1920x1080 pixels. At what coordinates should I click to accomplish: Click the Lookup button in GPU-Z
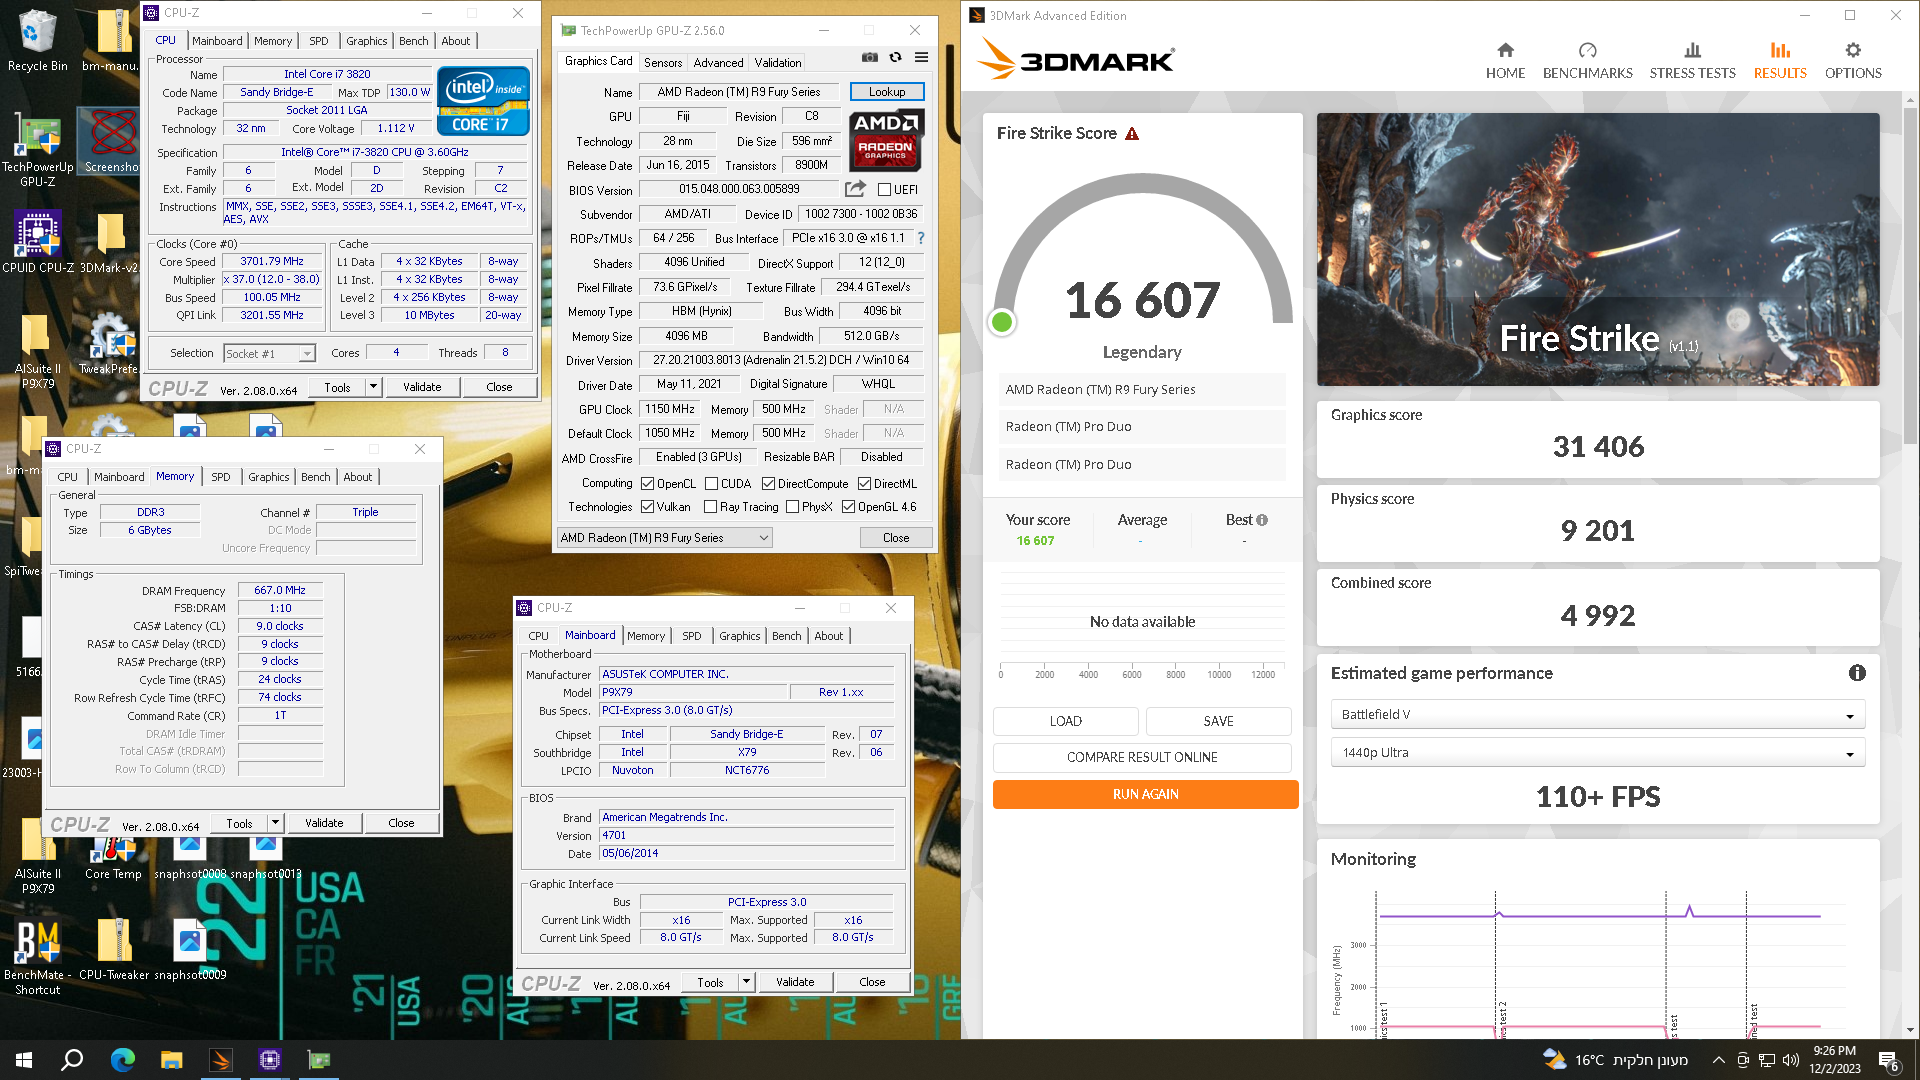coord(887,91)
